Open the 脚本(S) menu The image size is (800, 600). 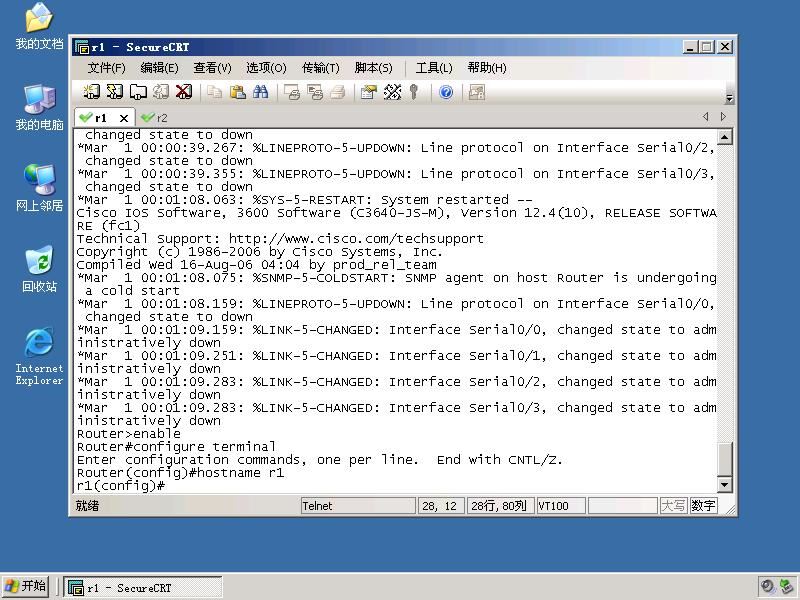coord(373,68)
